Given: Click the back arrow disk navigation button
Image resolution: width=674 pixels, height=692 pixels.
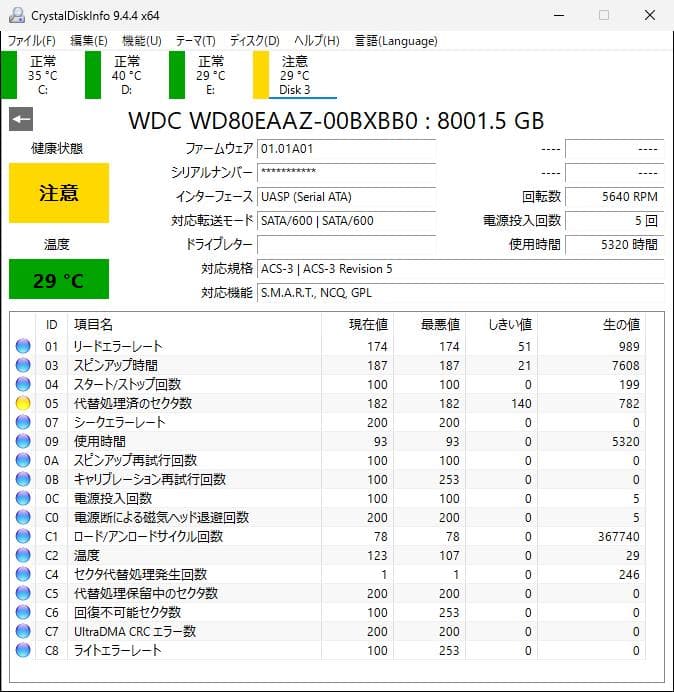Looking at the screenshot, I should click(21, 119).
